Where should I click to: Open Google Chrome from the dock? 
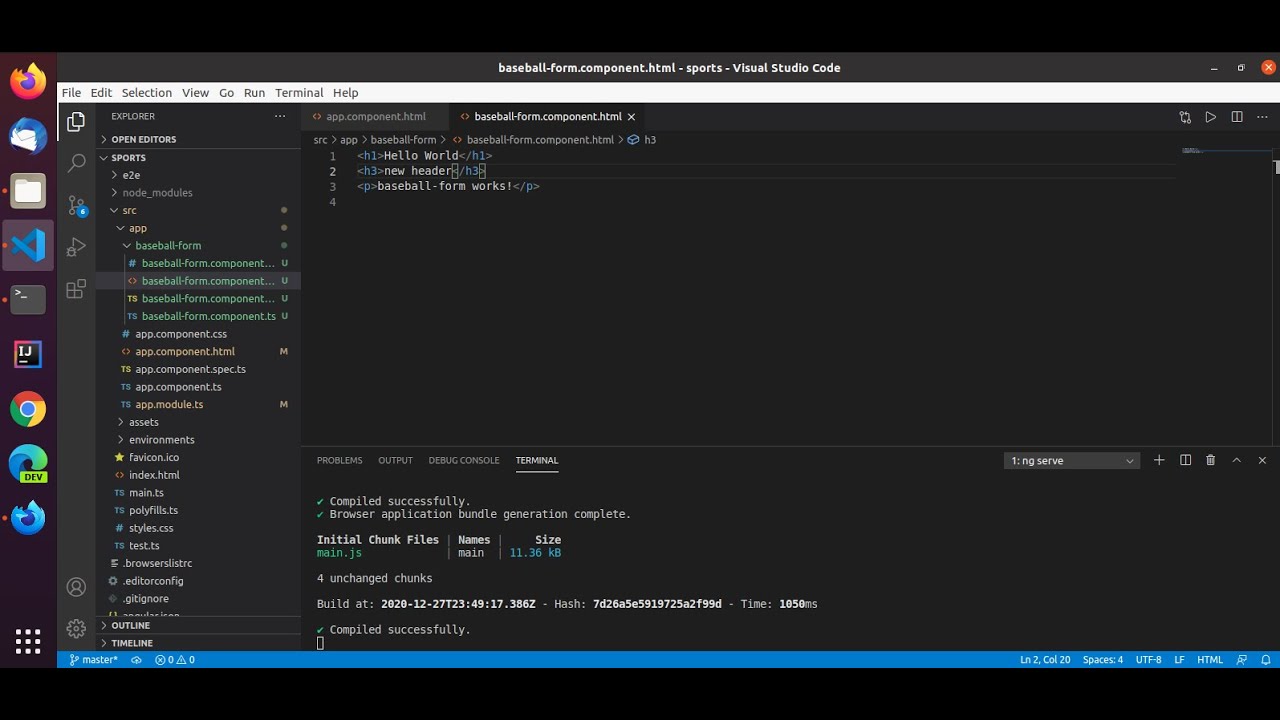[x=28, y=409]
